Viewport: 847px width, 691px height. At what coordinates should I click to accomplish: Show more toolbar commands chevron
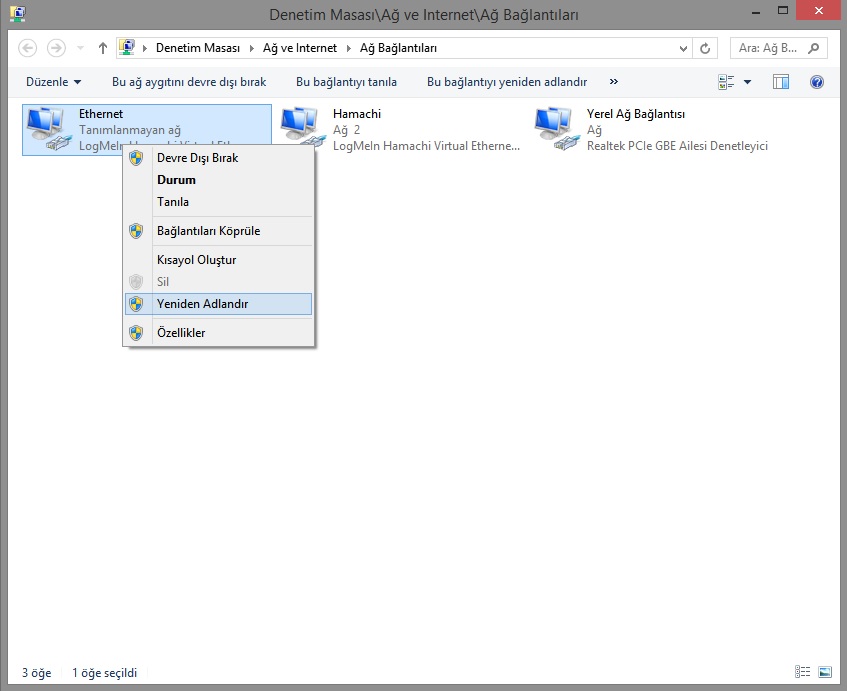(x=614, y=82)
